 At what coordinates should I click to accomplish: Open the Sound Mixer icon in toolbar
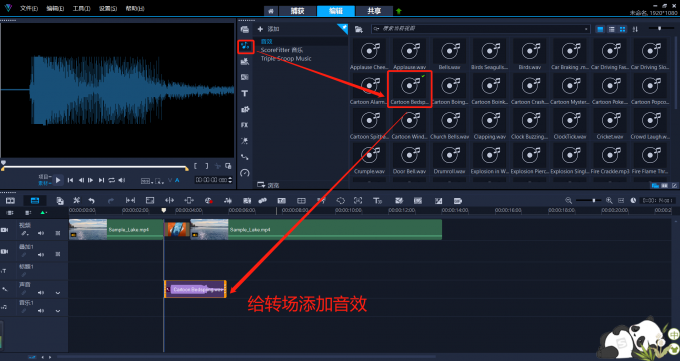click(x=228, y=200)
